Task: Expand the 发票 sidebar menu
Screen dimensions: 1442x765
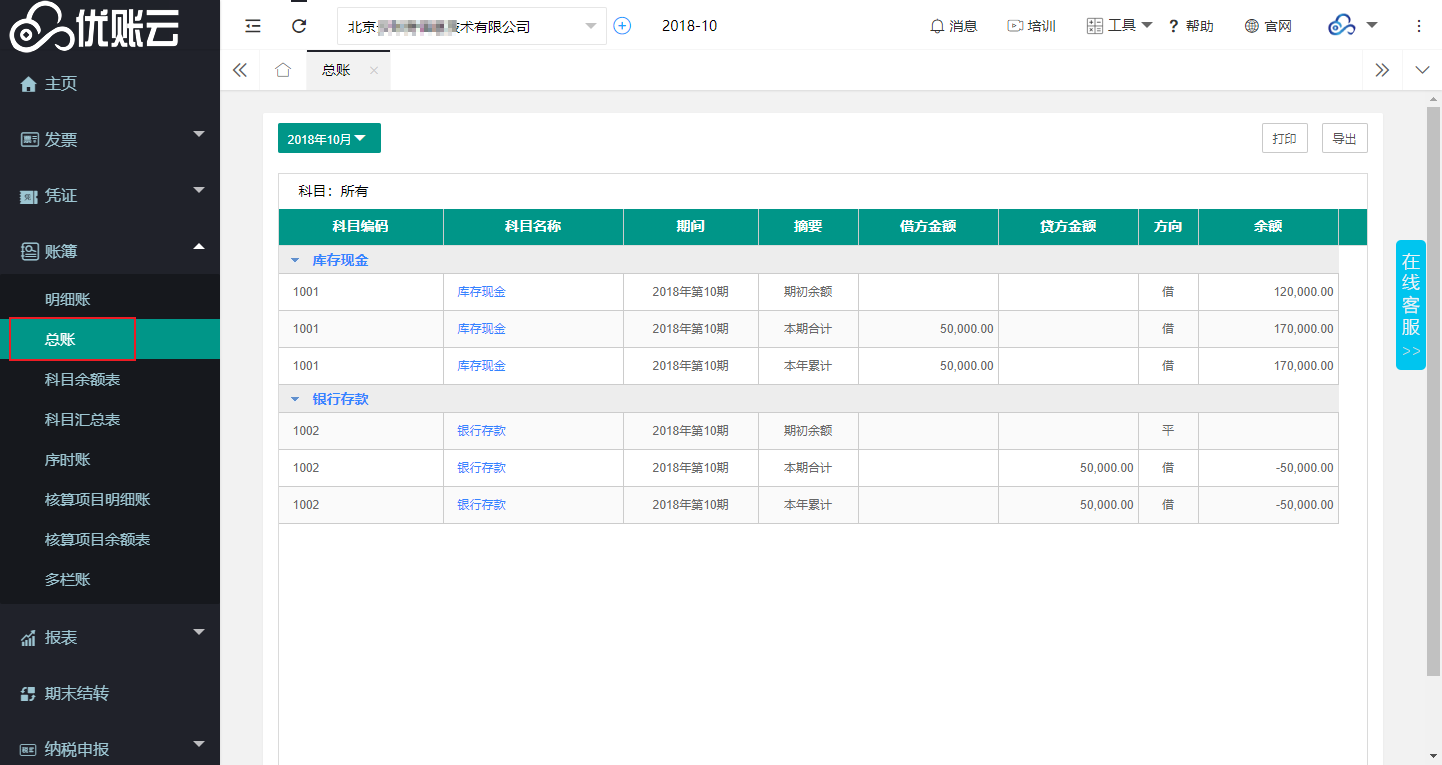Action: coord(110,140)
